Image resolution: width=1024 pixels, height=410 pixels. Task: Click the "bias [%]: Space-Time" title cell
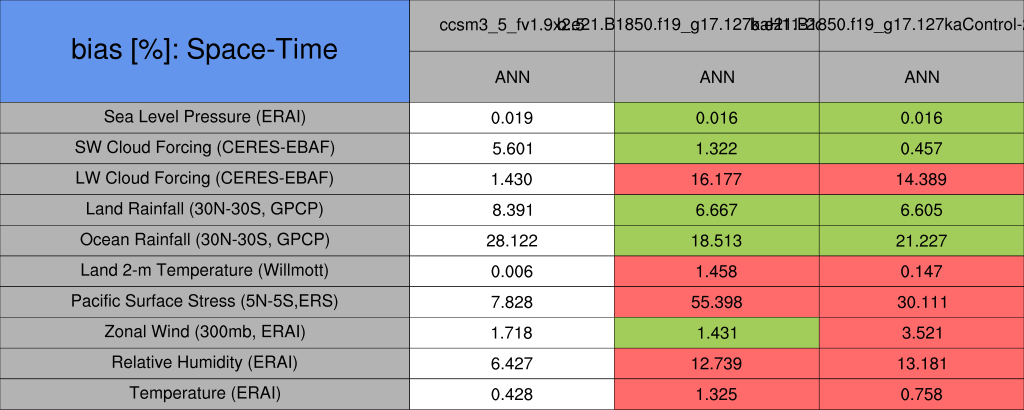click(x=205, y=50)
